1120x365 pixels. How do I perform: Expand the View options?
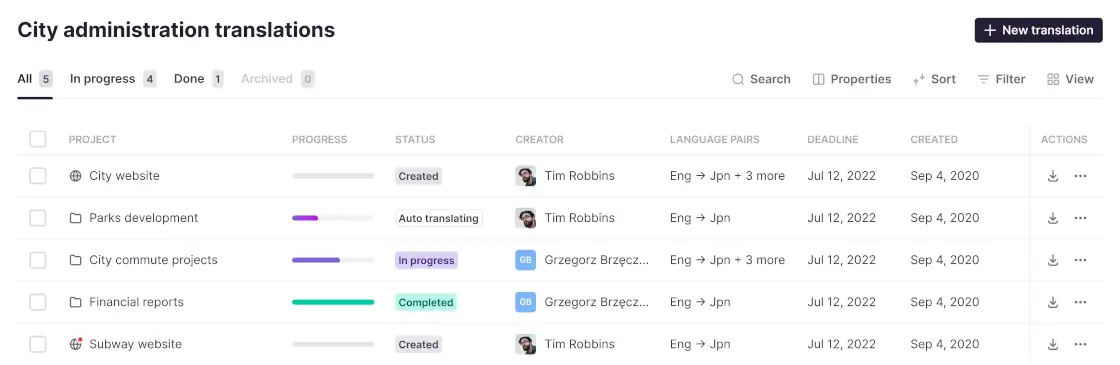pyautogui.click(x=1070, y=79)
